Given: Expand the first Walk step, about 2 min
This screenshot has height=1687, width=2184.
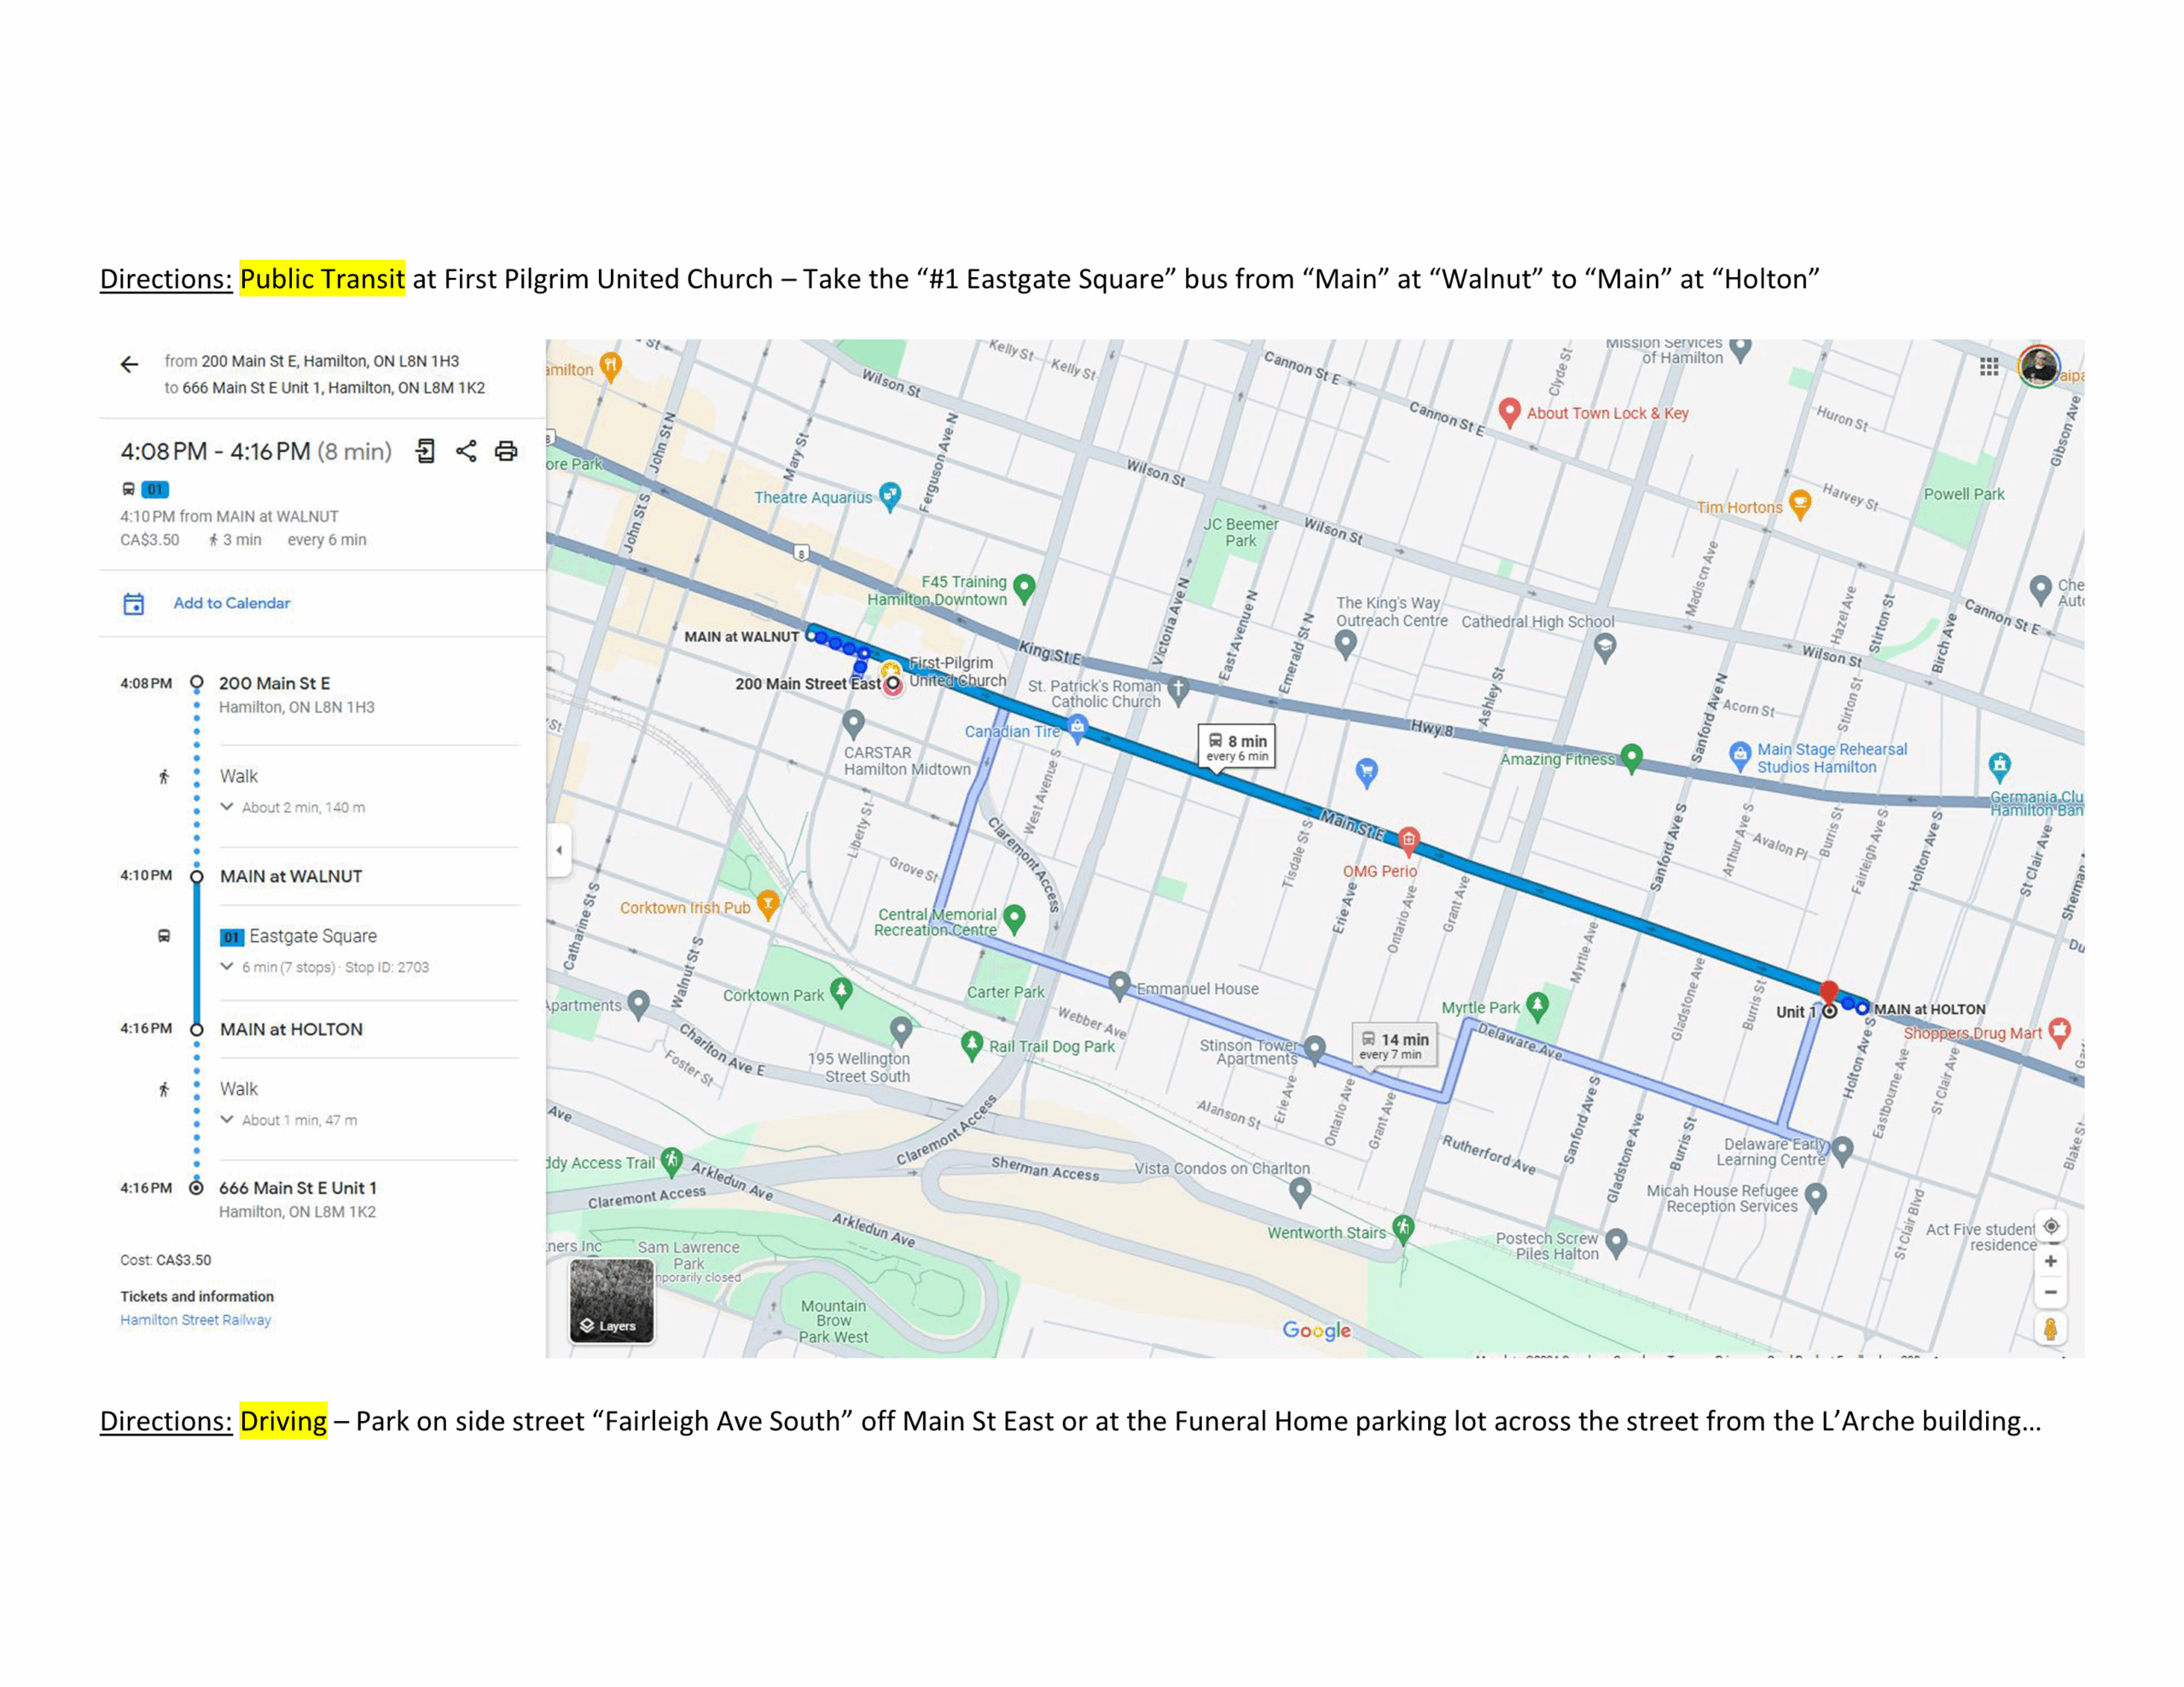Looking at the screenshot, I should point(227,807).
